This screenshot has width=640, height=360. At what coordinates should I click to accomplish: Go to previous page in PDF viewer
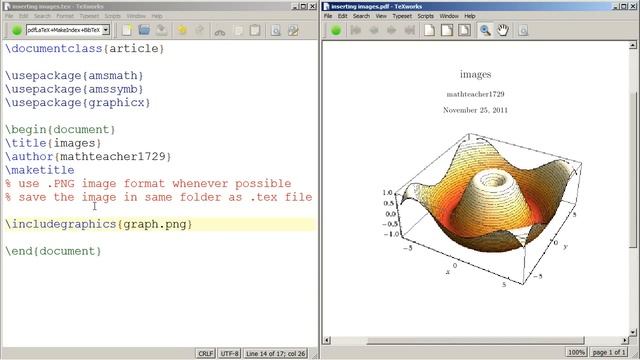tap(373, 30)
